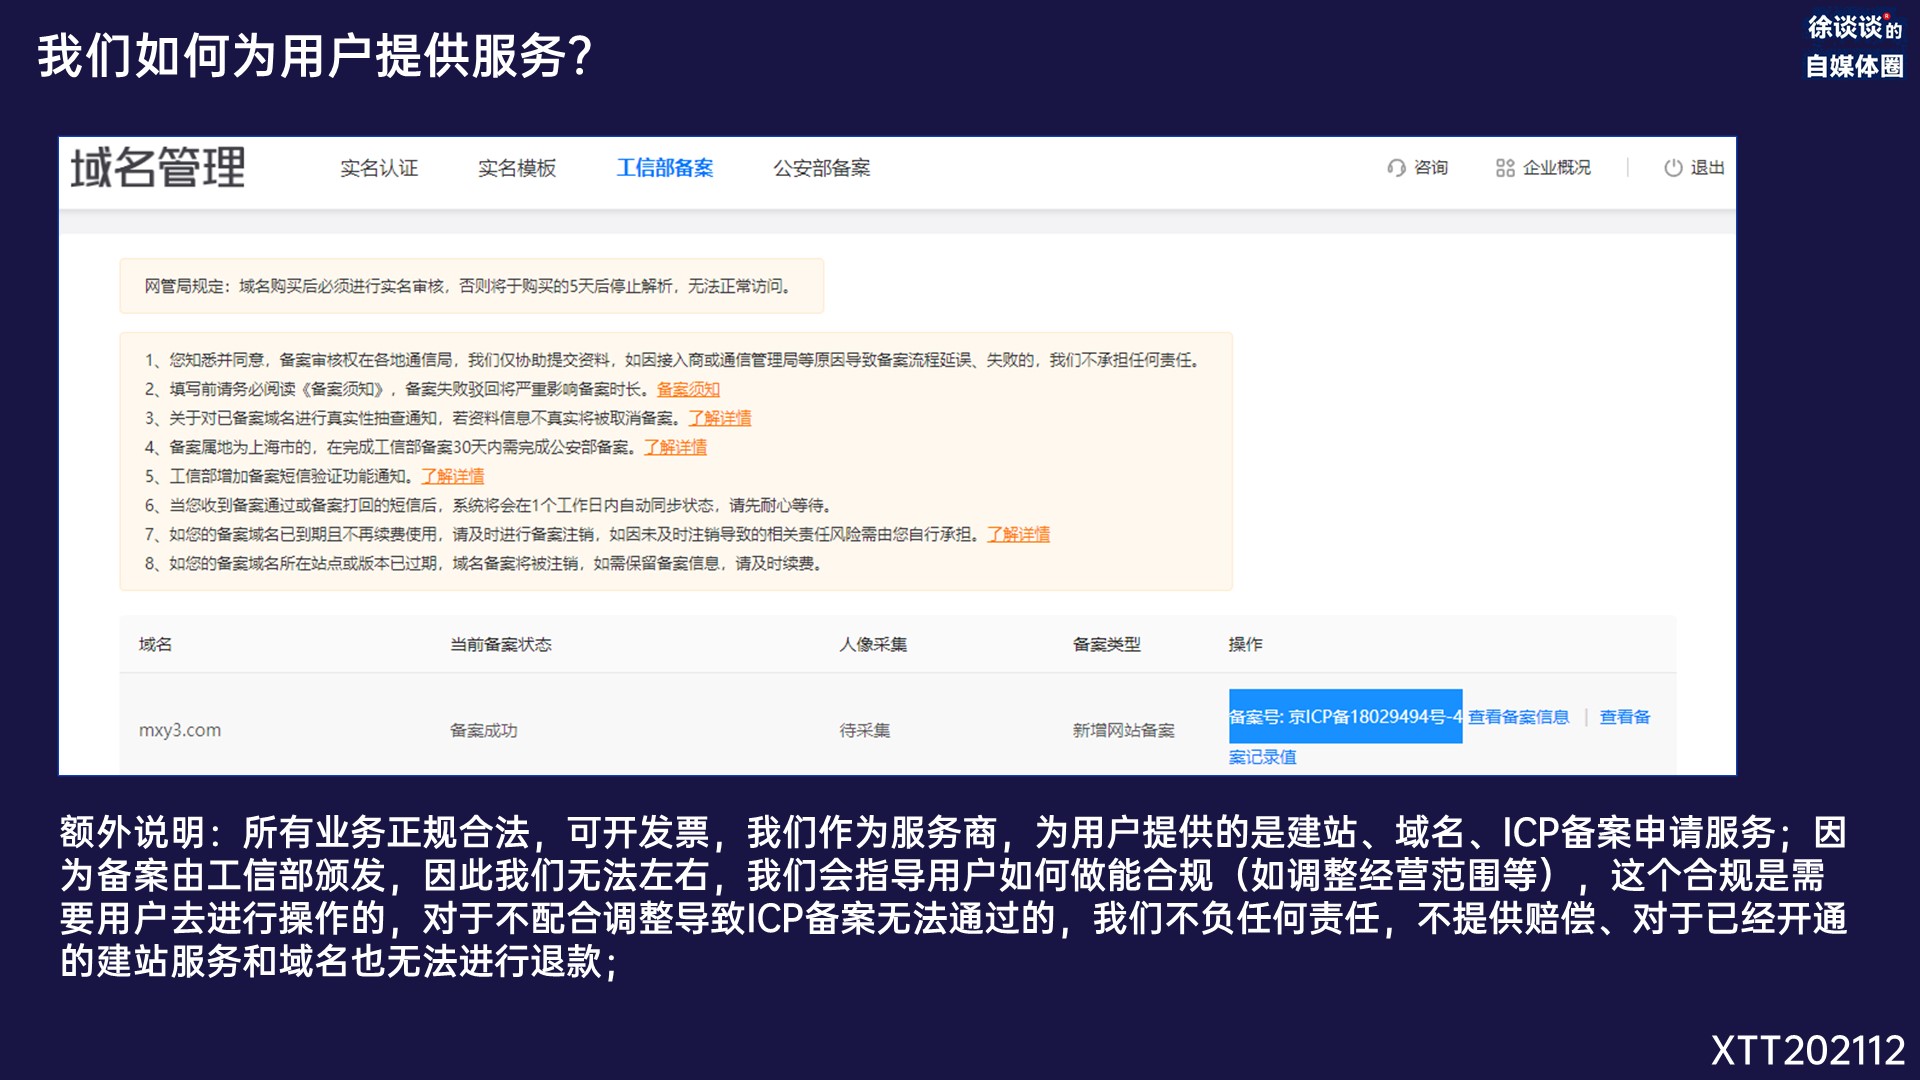Click the 查看备案信息 link
Image resolution: width=1920 pixels, height=1080 pixels.
click(x=1518, y=717)
